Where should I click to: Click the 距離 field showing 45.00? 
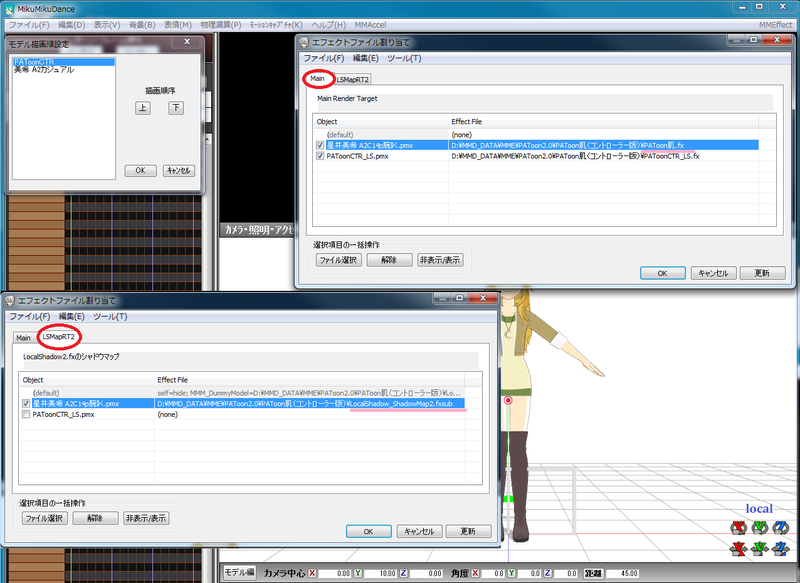pyautogui.click(x=621, y=573)
